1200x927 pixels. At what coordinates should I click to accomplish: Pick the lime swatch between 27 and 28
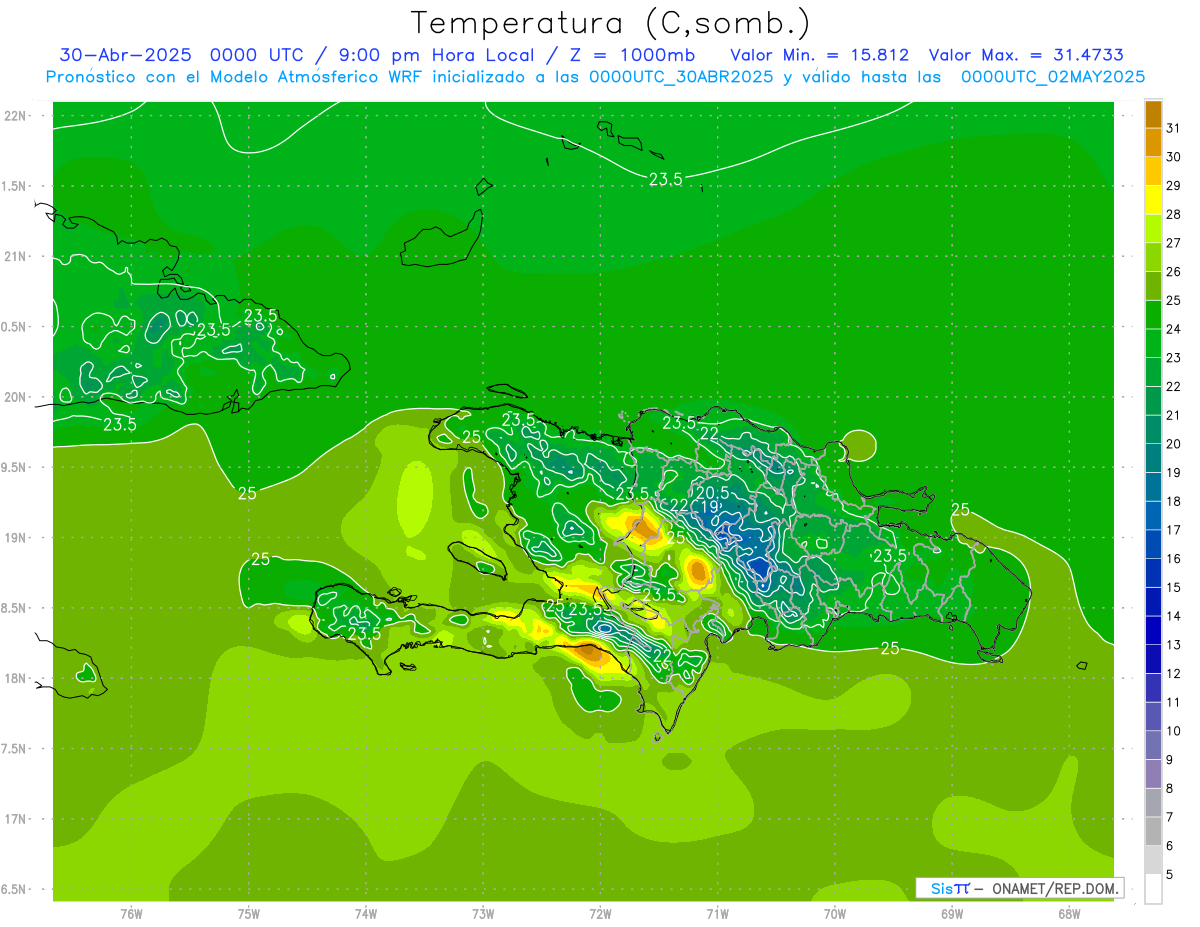click(x=1153, y=230)
